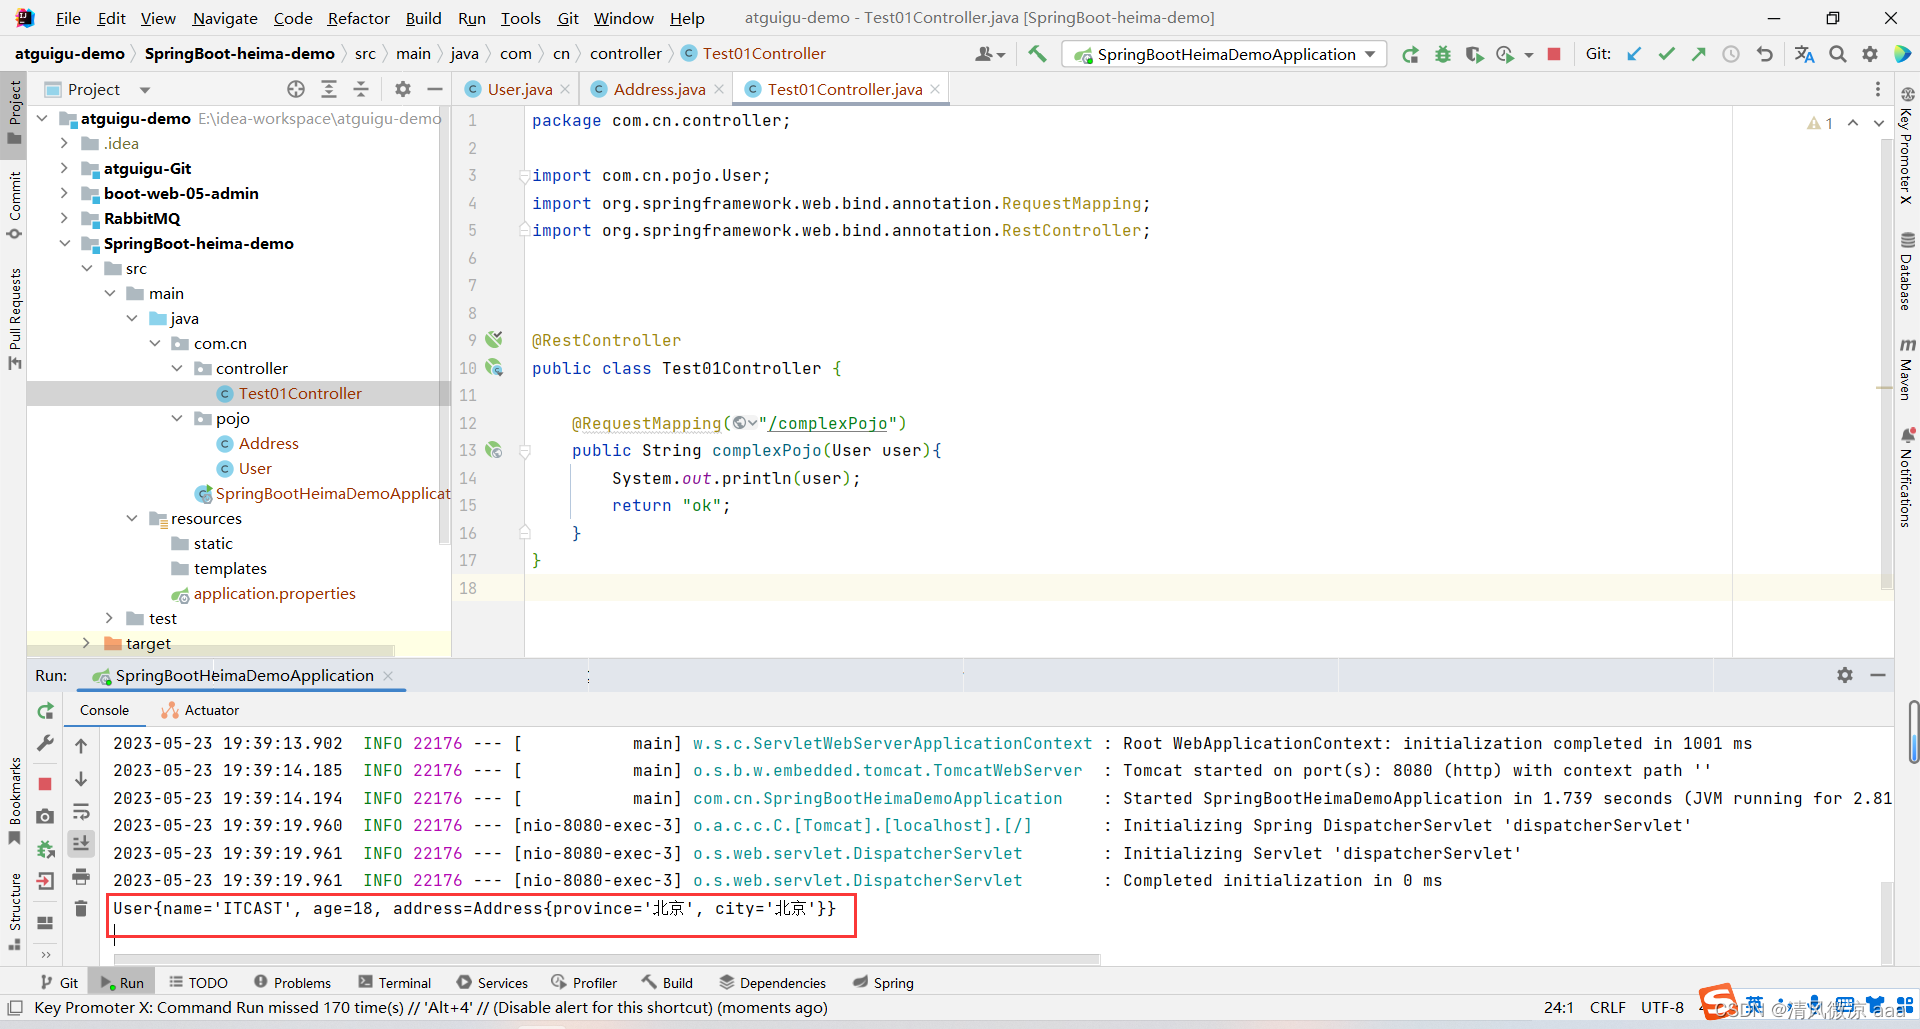Stop process in Run panel sidebar
Viewport: 1920px width, 1029px height.
pos(45,783)
